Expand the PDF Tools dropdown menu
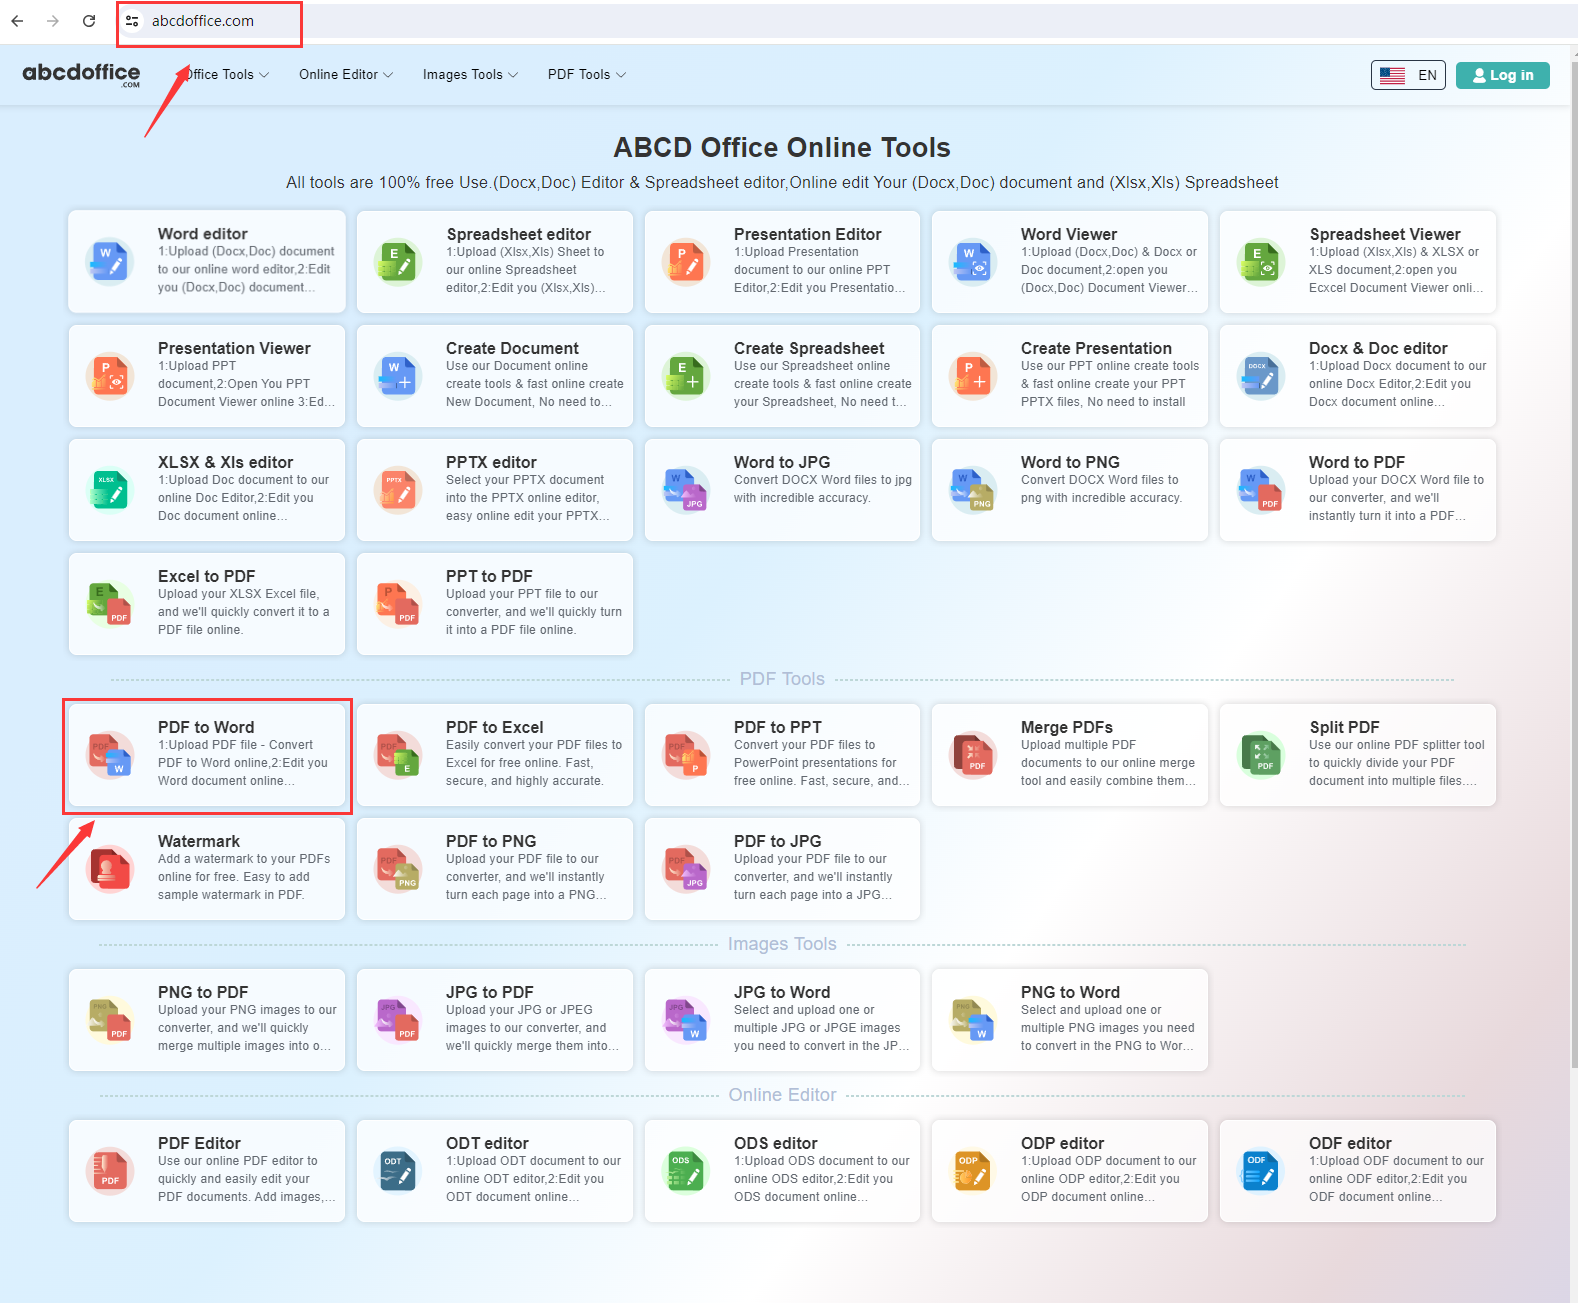This screenshot has height=1303, width=1578. coord(586,75)
